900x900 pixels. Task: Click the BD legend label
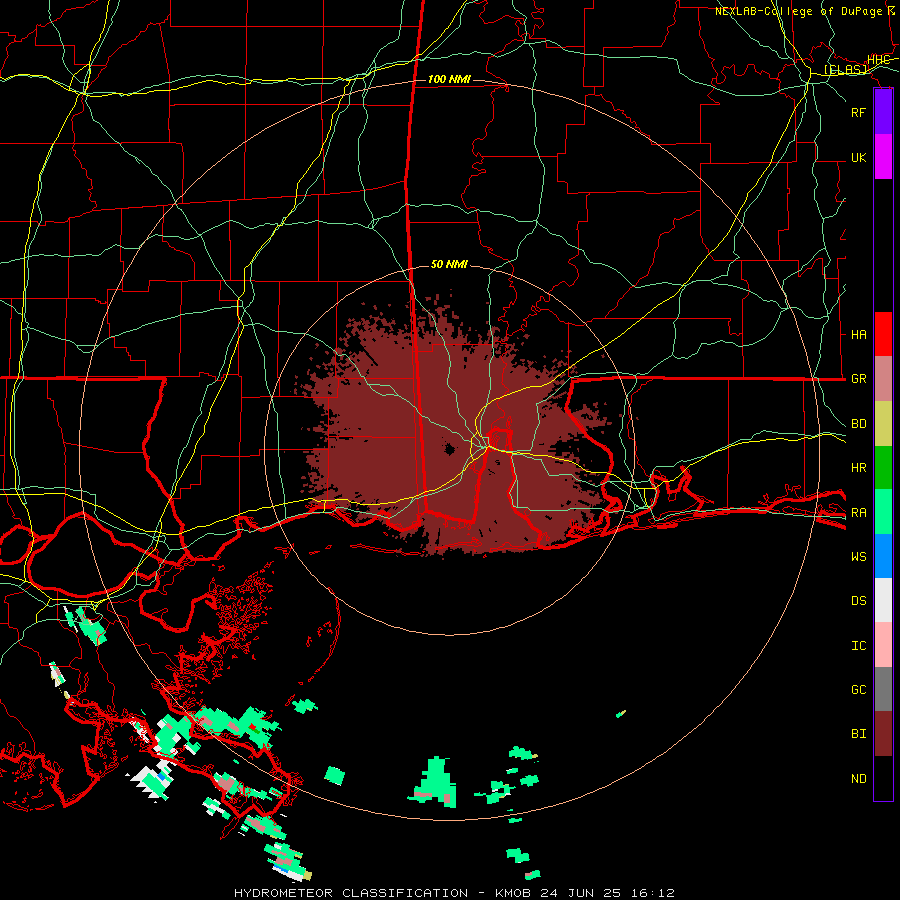tap(858, 424)
